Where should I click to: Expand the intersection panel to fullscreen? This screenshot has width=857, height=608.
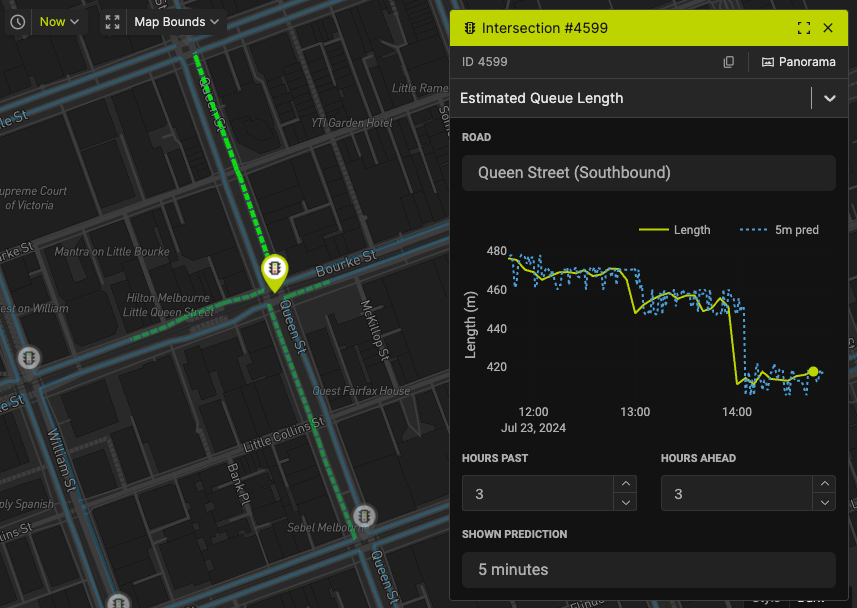[x=804, y=28]
